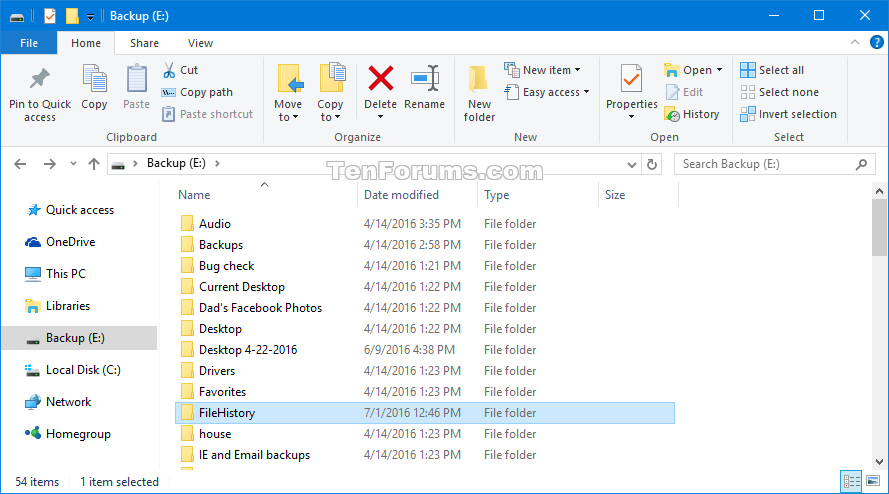
Task: Rename the selected folder
Action: 424,87
